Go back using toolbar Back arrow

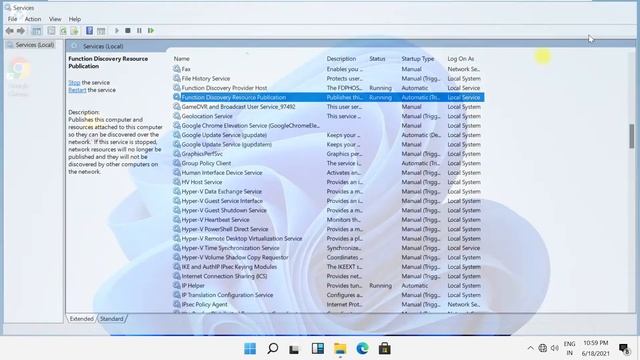[9, 31]
